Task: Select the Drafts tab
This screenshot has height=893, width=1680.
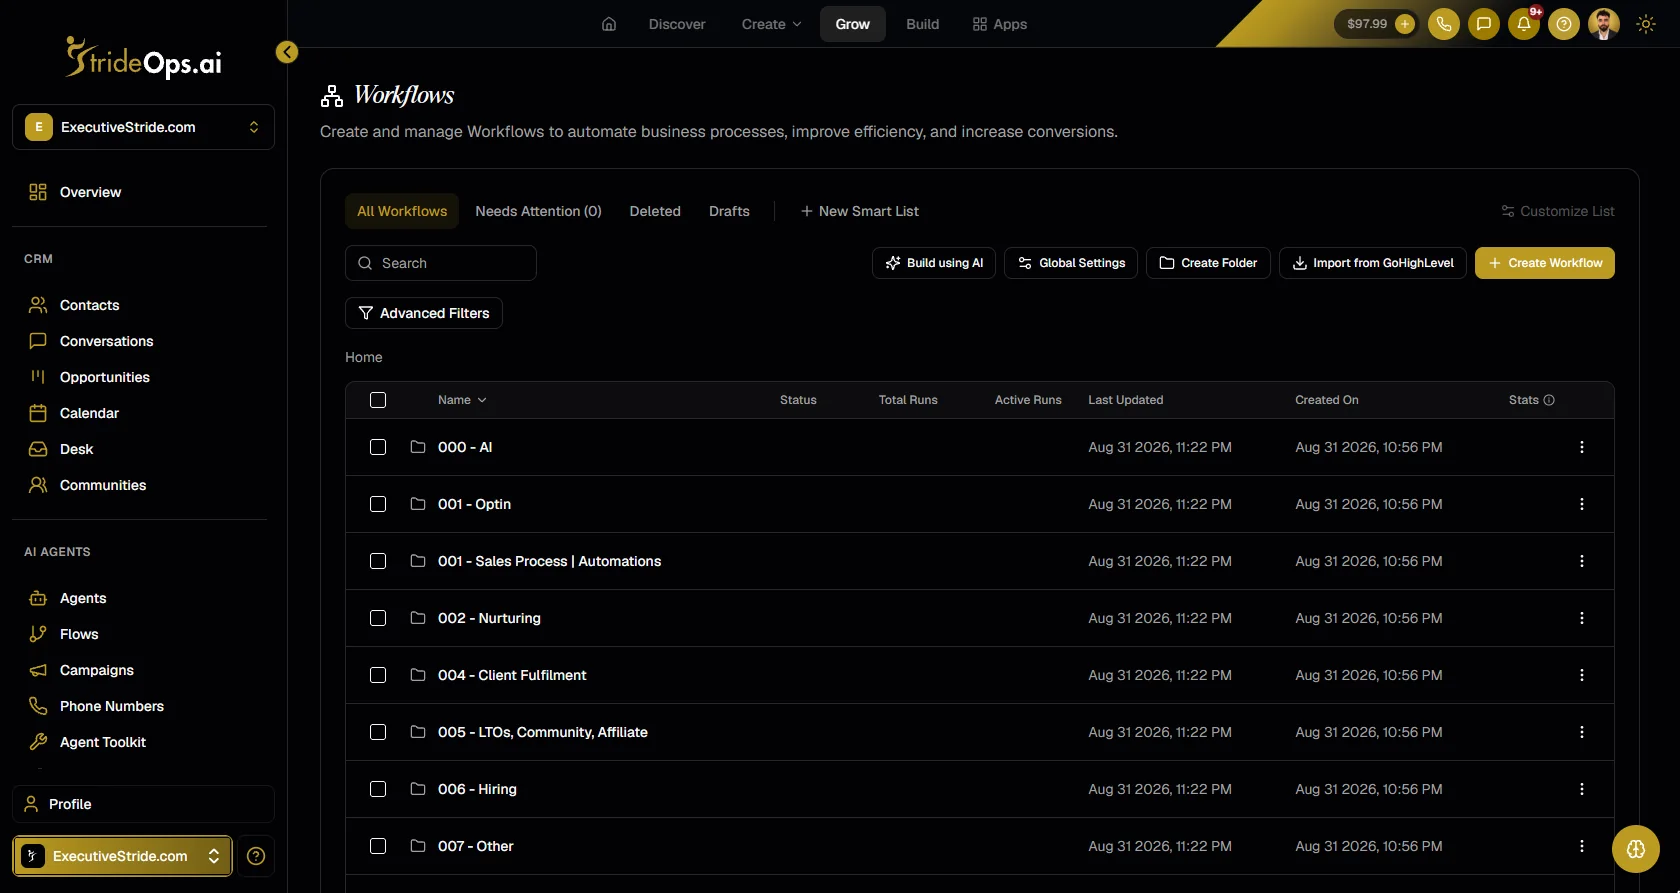Action: 729,211
